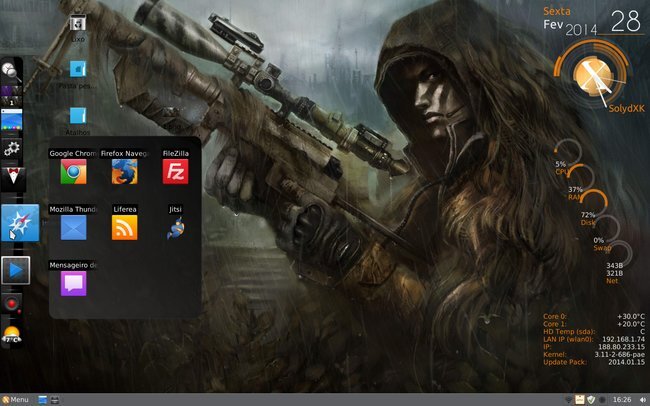This screenshot has width=650, height=406.
Task: Click the show desktop panel icon
Action: click(43, 400)
